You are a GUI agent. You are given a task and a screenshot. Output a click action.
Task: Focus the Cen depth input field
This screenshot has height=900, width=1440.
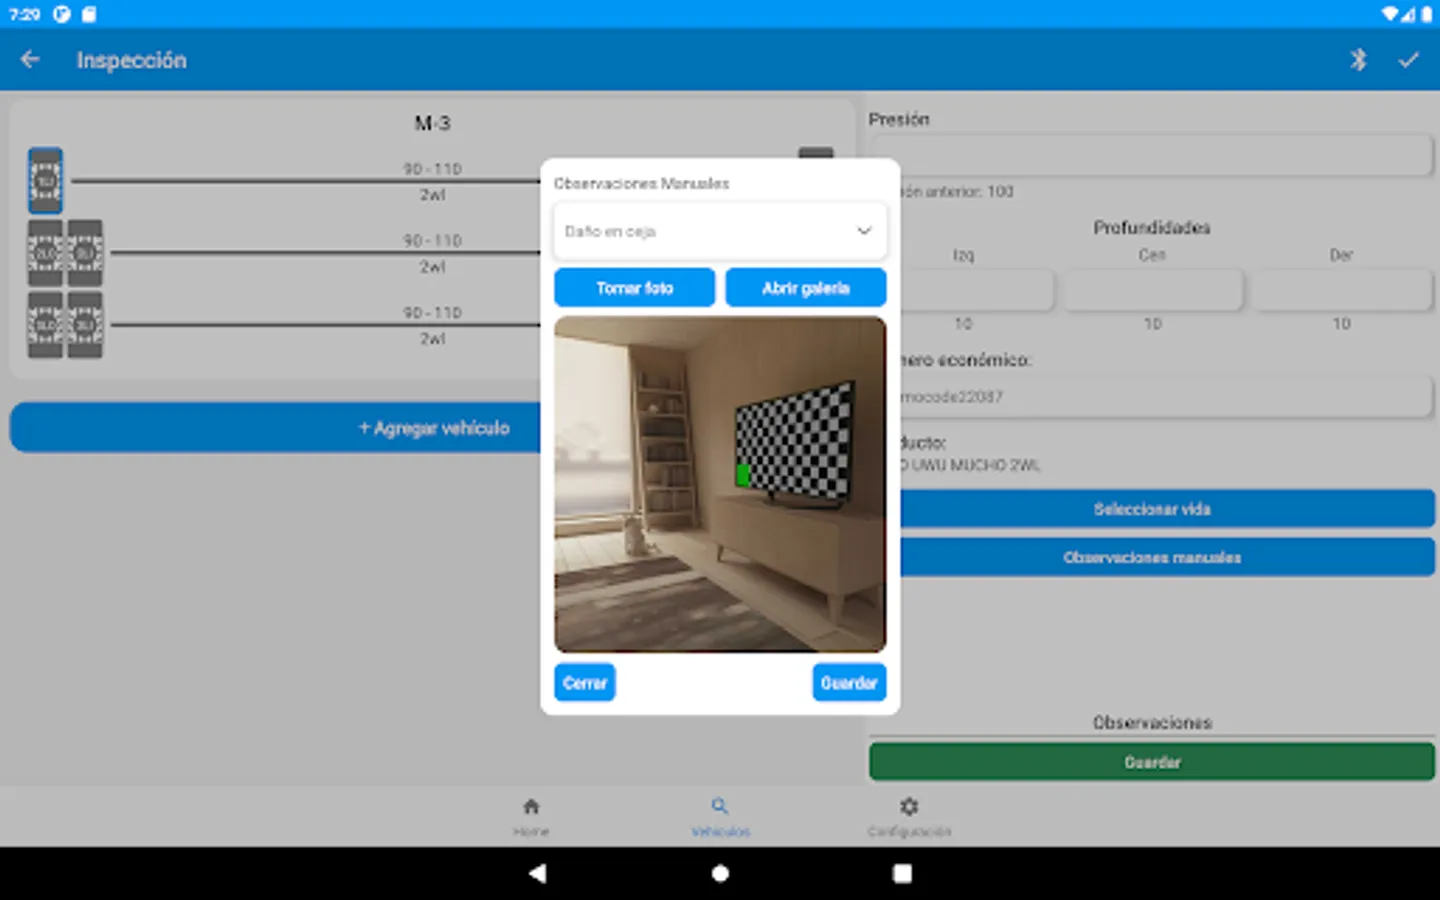click(x=1152, y=291)
